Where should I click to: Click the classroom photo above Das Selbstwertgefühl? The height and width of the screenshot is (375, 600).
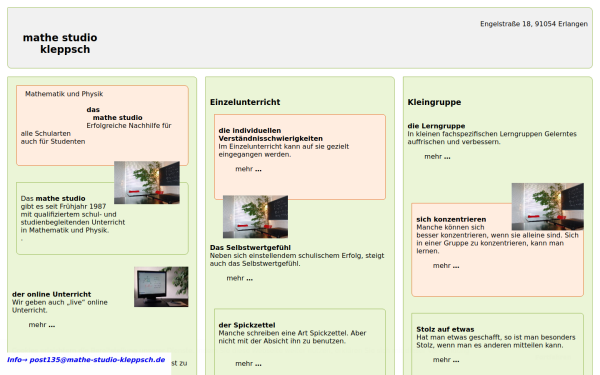[x=256, y=217]
